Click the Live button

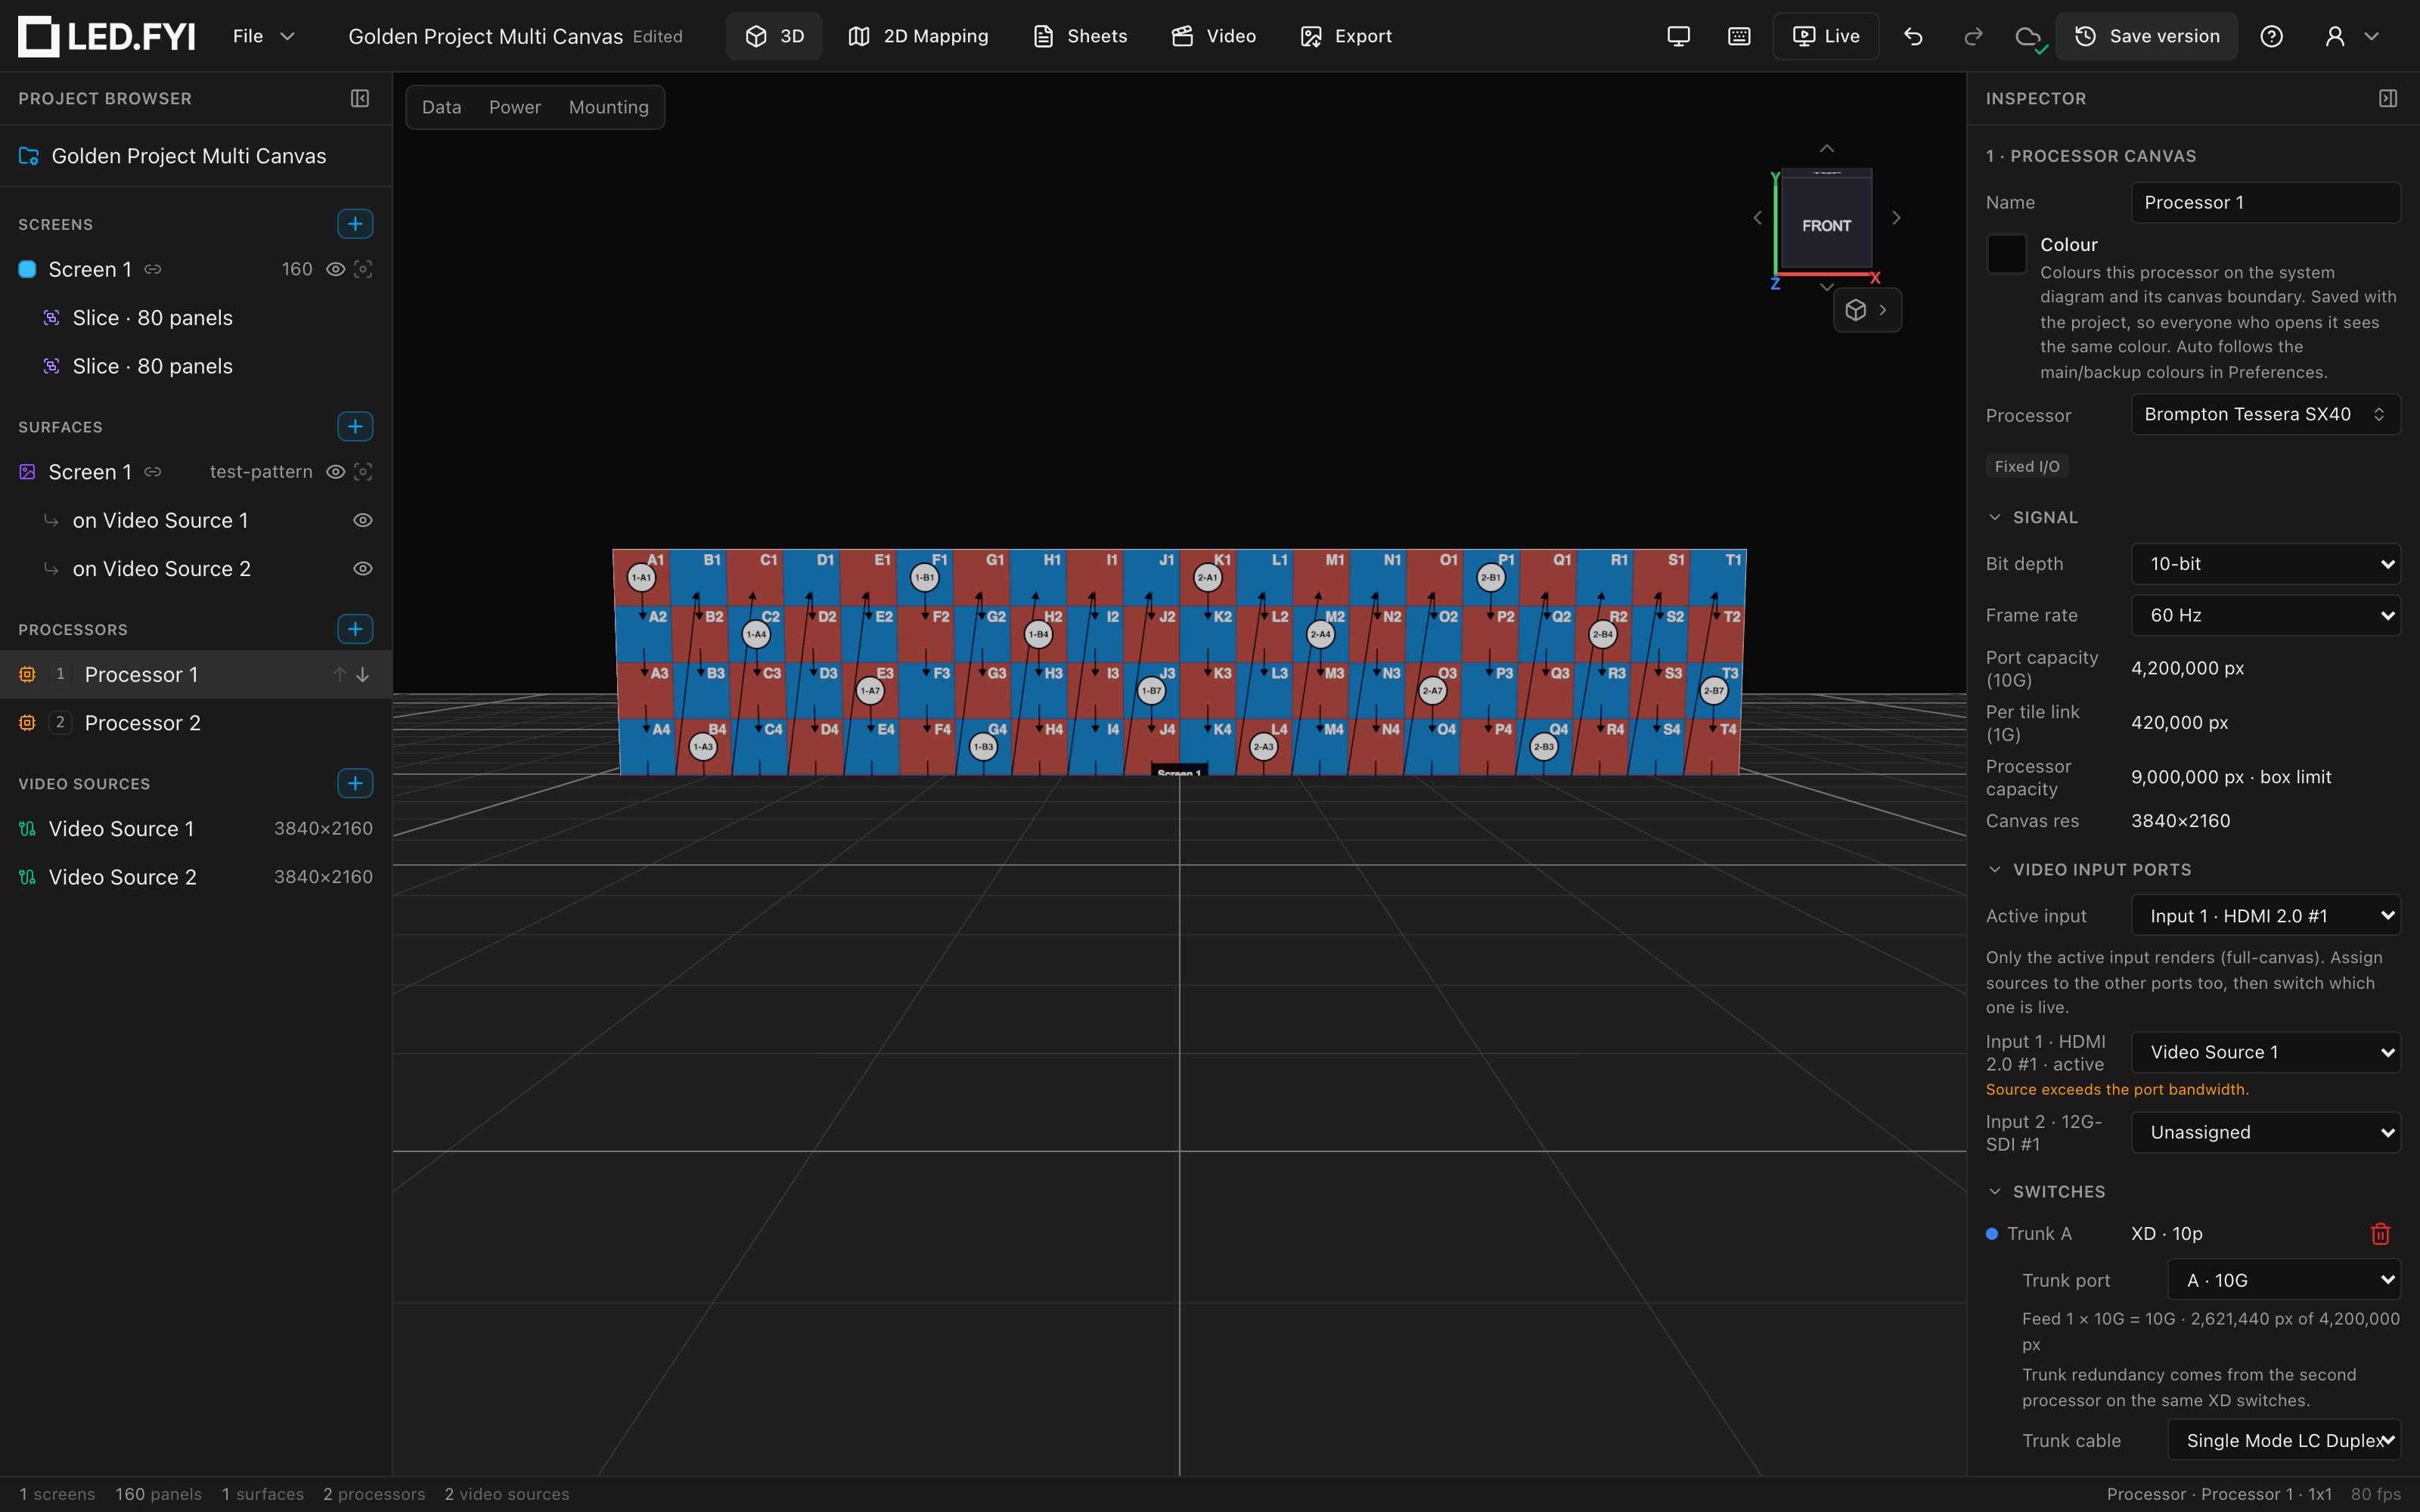point(1826,36)
